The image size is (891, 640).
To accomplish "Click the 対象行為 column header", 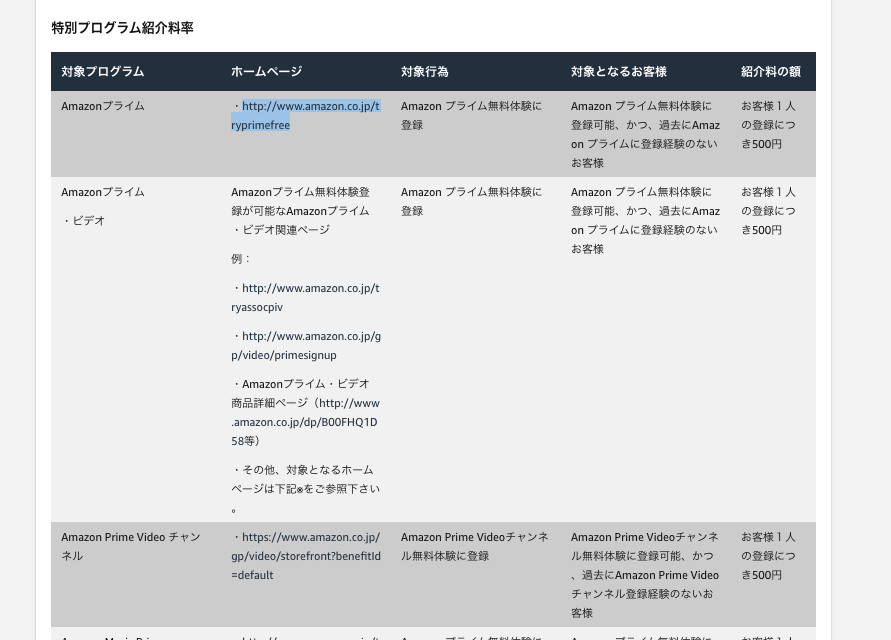I will click(424, 72).
